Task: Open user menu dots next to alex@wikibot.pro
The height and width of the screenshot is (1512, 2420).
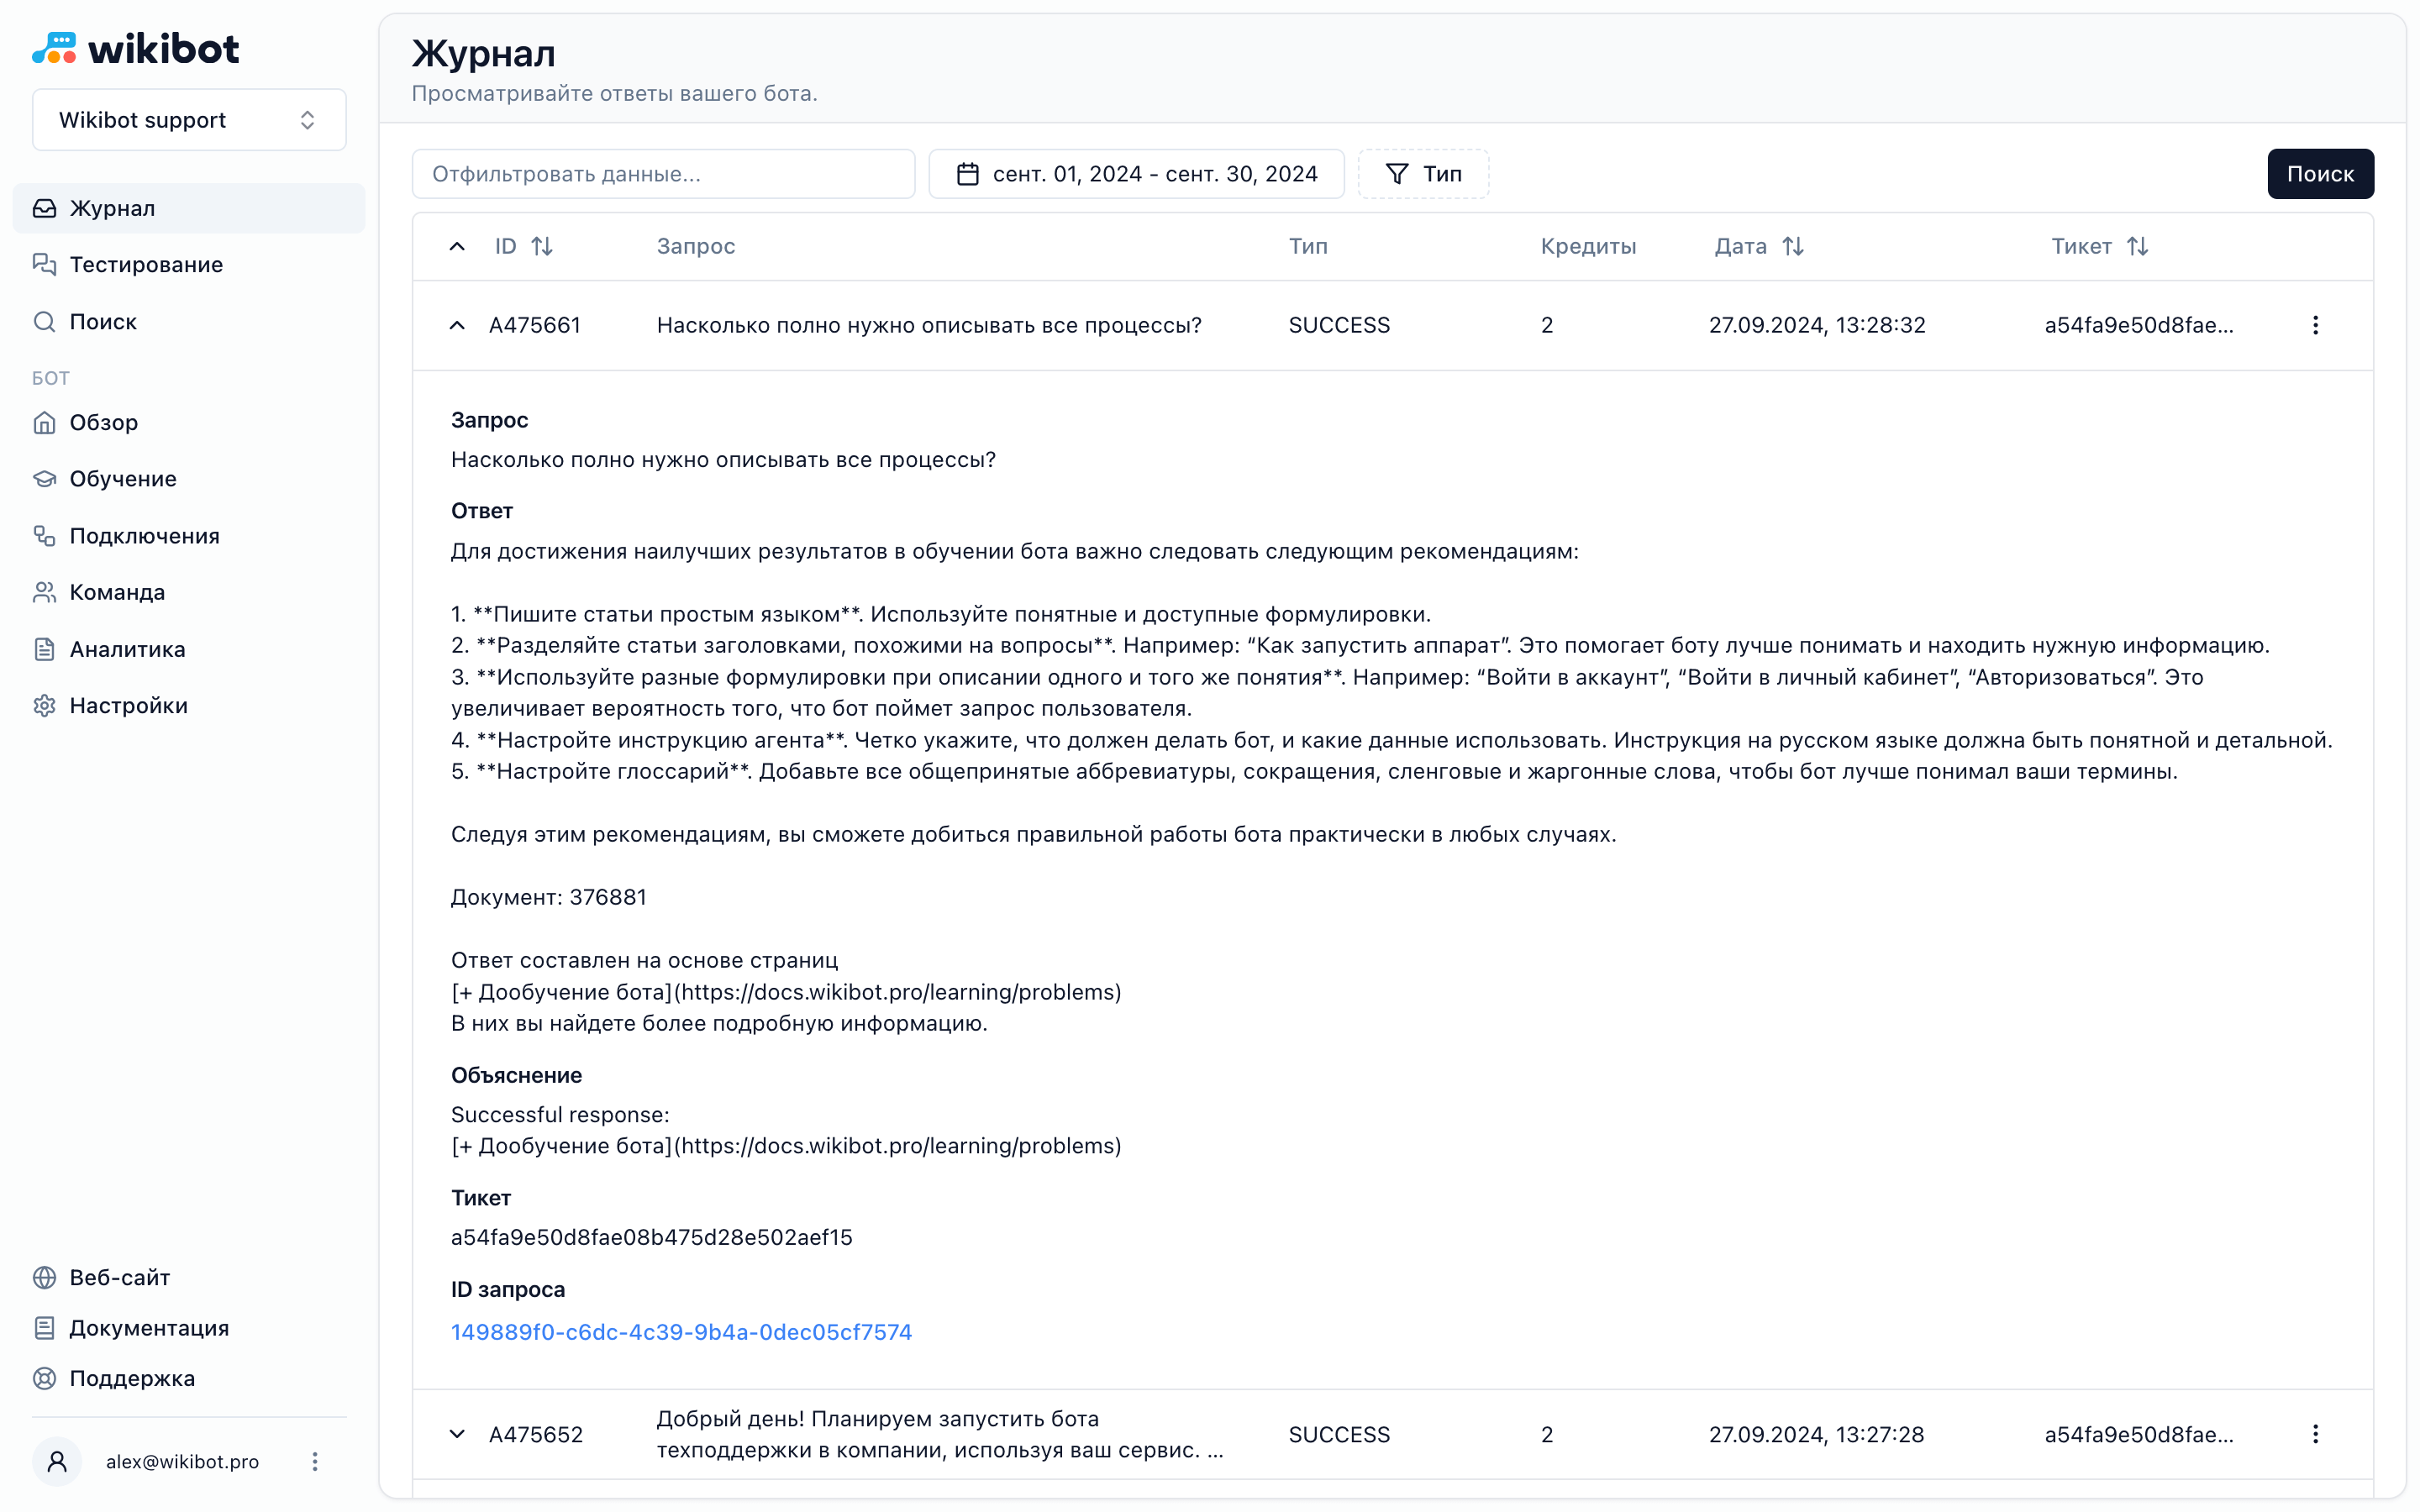Action: click(x=314, y=1461)
